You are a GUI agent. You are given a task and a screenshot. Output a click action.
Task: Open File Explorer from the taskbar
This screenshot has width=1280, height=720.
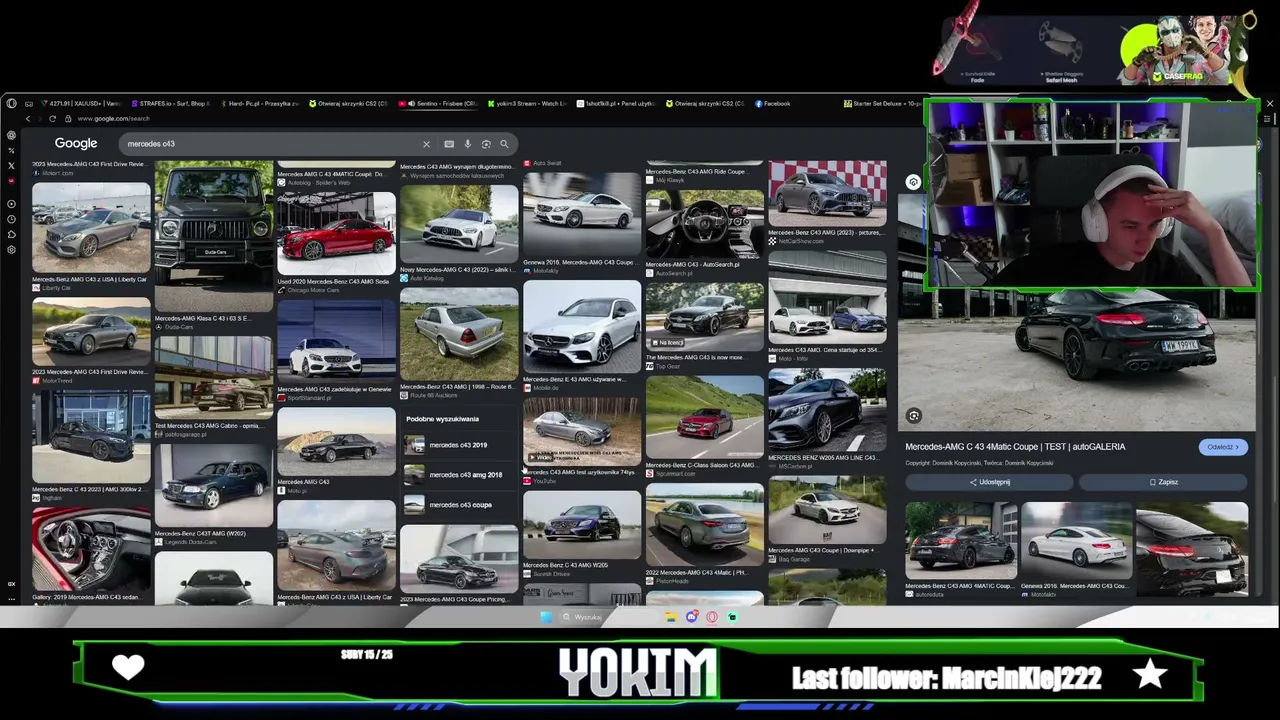671,617
